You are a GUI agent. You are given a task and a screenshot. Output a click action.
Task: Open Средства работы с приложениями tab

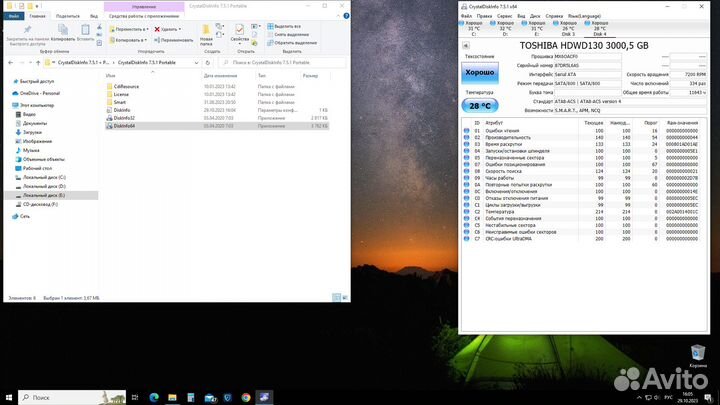(144, 16)
